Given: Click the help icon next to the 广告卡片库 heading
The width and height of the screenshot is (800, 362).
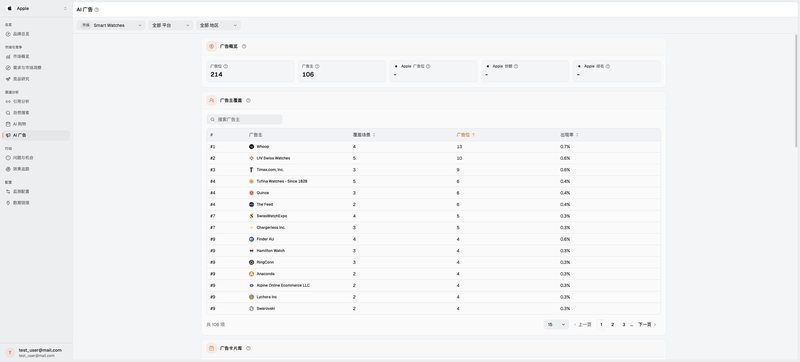Looking at the screenshot, I should [248, 348].
